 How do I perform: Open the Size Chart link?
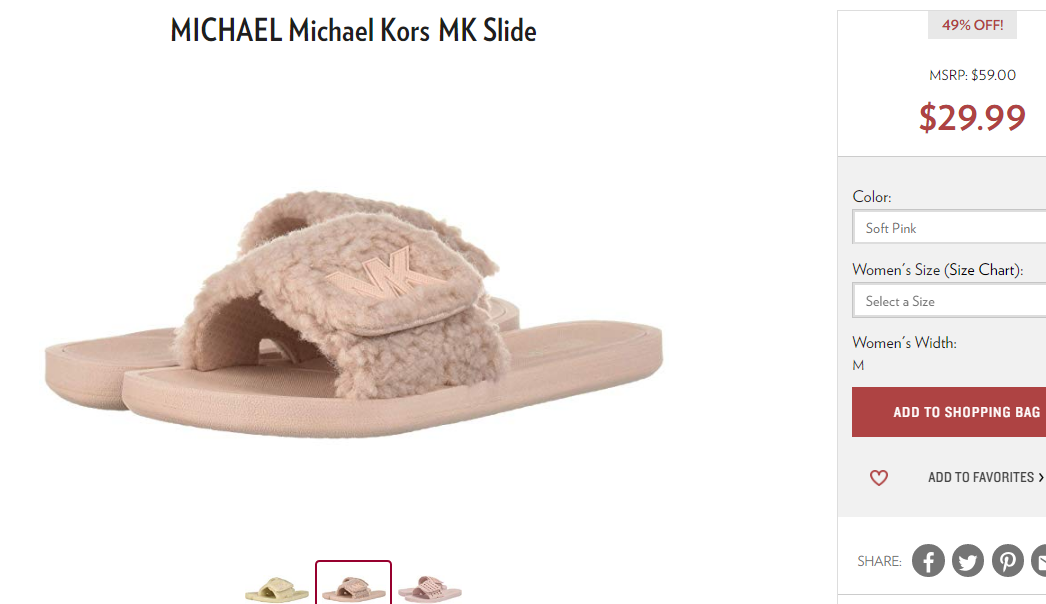(984, 270)
